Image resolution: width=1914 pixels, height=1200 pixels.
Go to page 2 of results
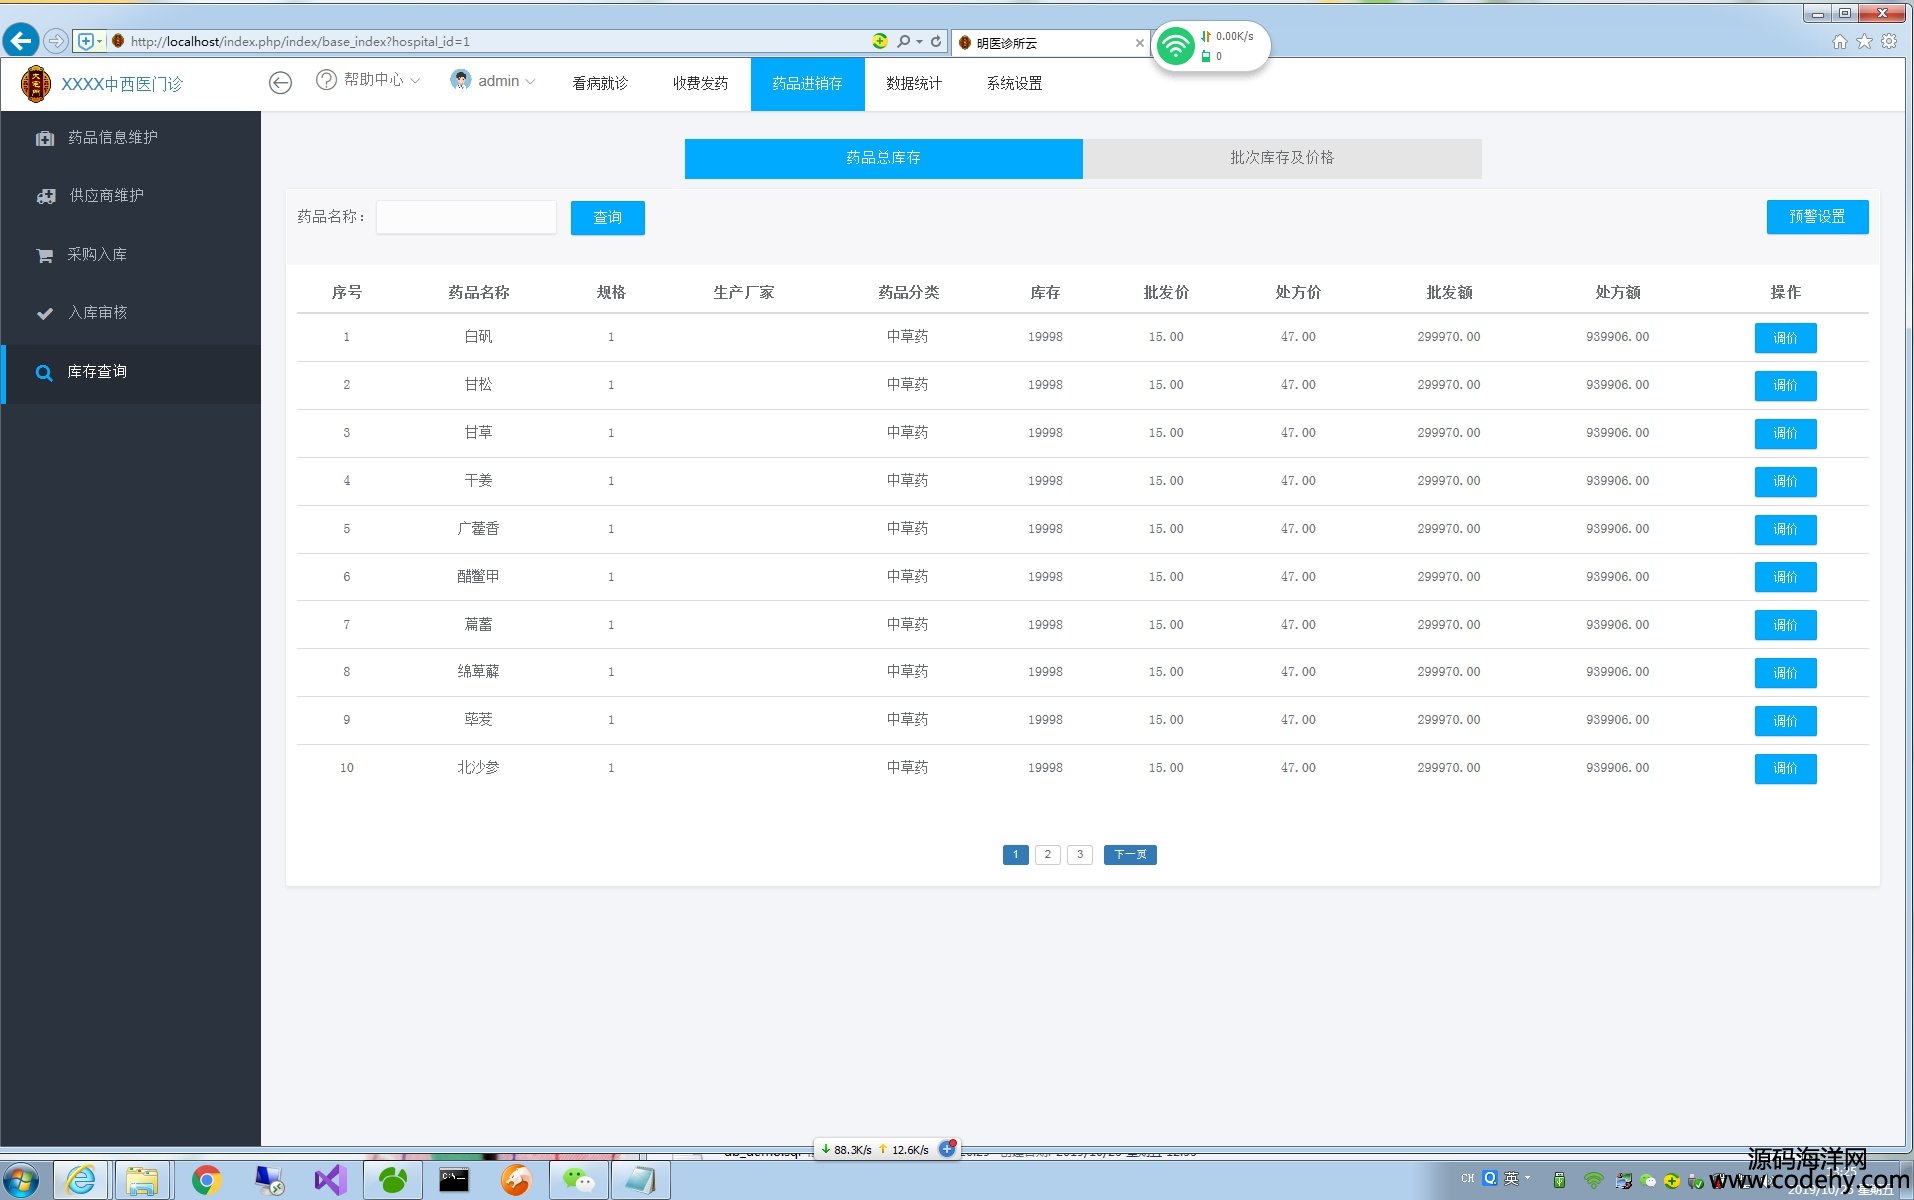coord(1047,855)
